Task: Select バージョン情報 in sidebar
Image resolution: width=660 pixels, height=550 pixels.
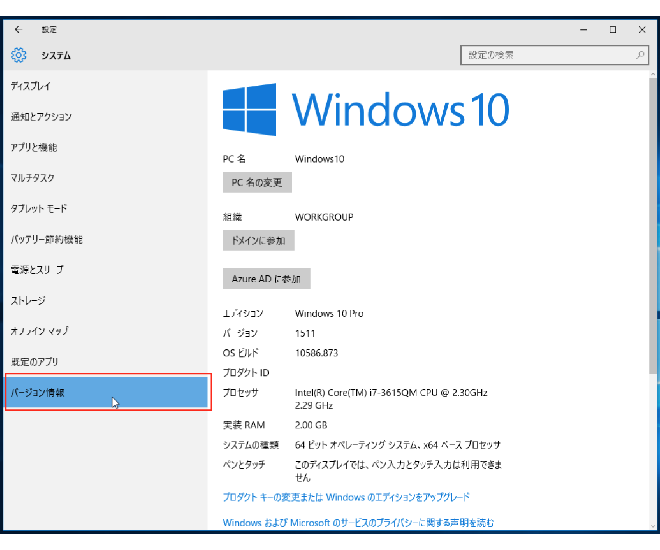Action: pos(107,392)
